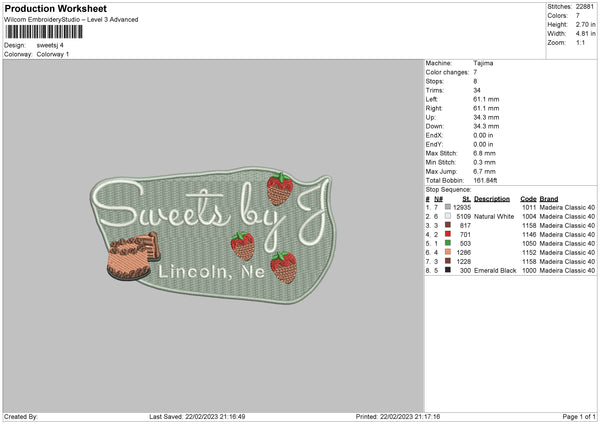This screenshot has width=600, height=424.
Task: Click thread code '1011'
Action: point(529,207)
